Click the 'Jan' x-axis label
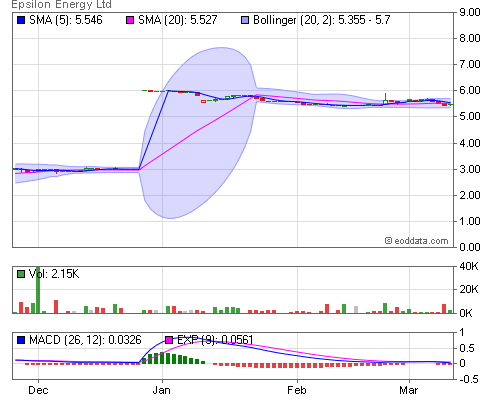490x400 pixels. tap(162, 390)
